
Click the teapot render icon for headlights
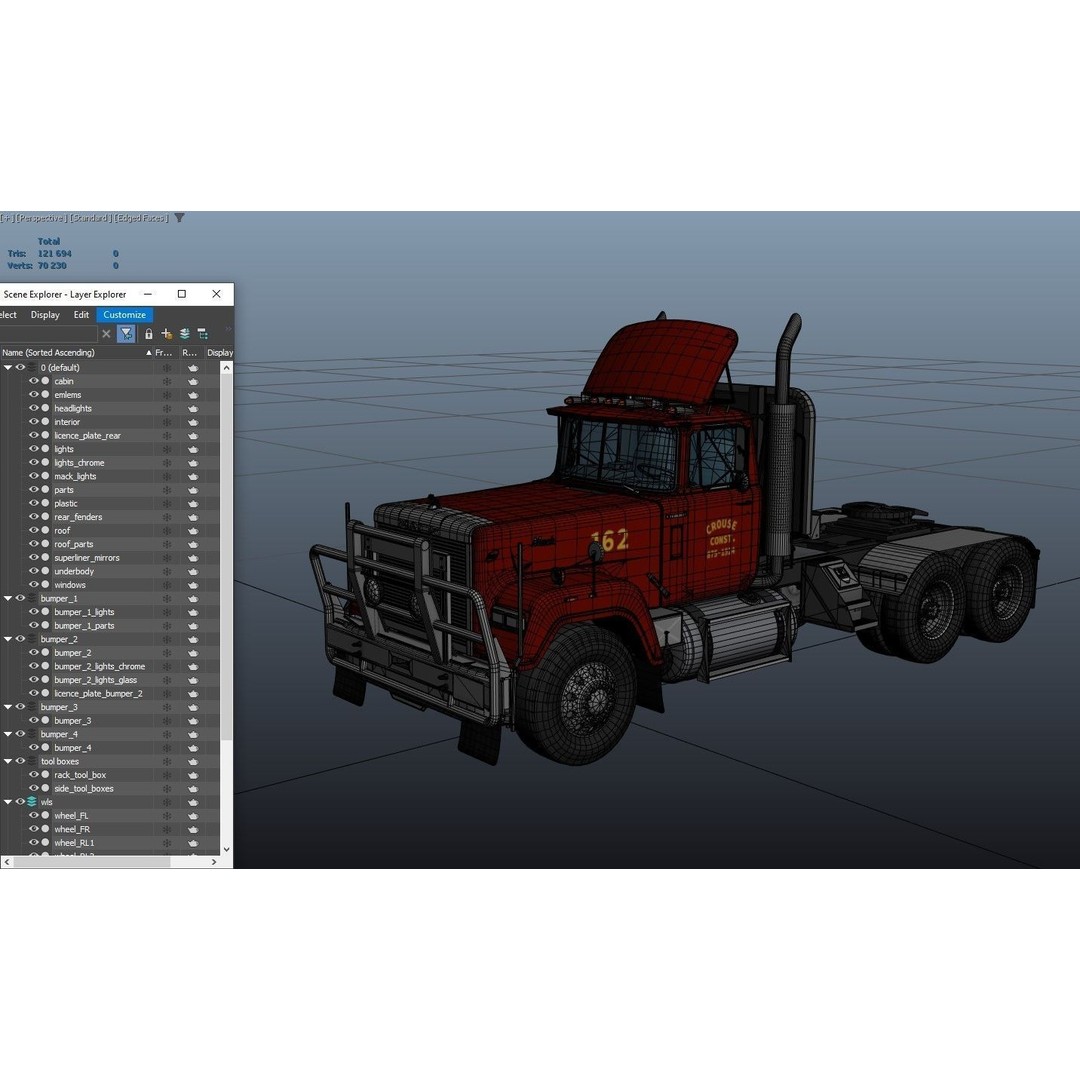tap(193, 408)
